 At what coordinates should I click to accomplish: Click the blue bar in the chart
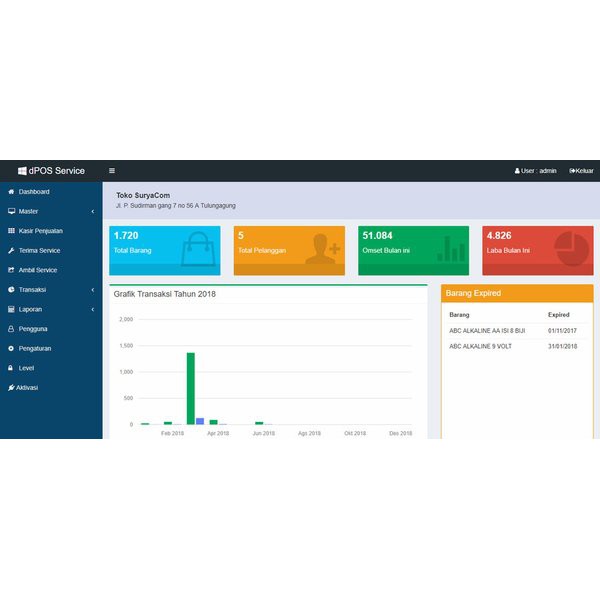(x=200, y=421)
